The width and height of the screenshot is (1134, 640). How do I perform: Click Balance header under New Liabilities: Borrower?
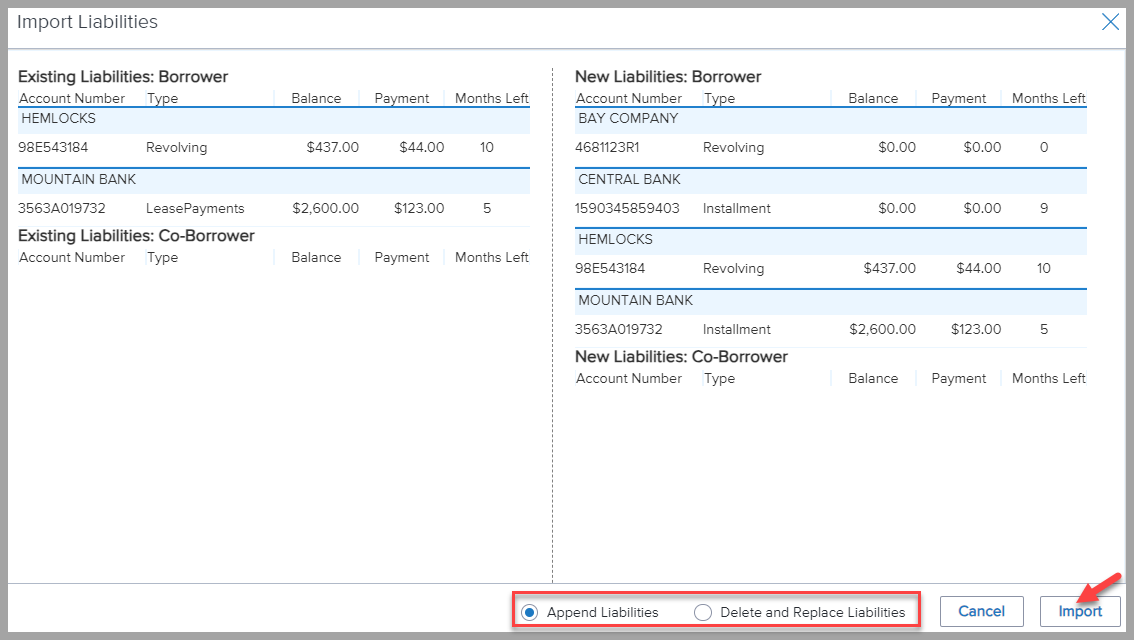click(873, 98)
